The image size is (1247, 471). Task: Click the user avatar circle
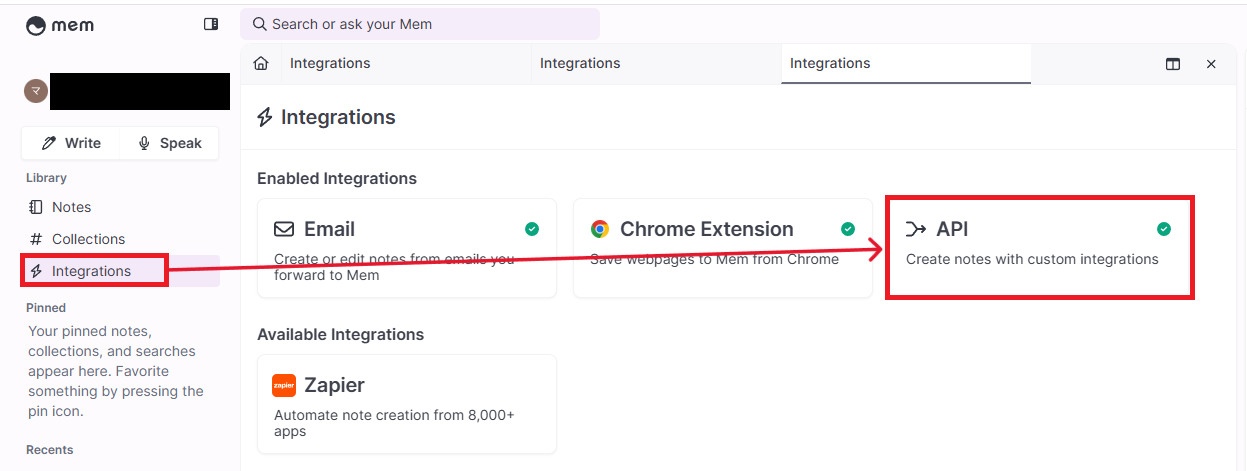click(36, 91)
